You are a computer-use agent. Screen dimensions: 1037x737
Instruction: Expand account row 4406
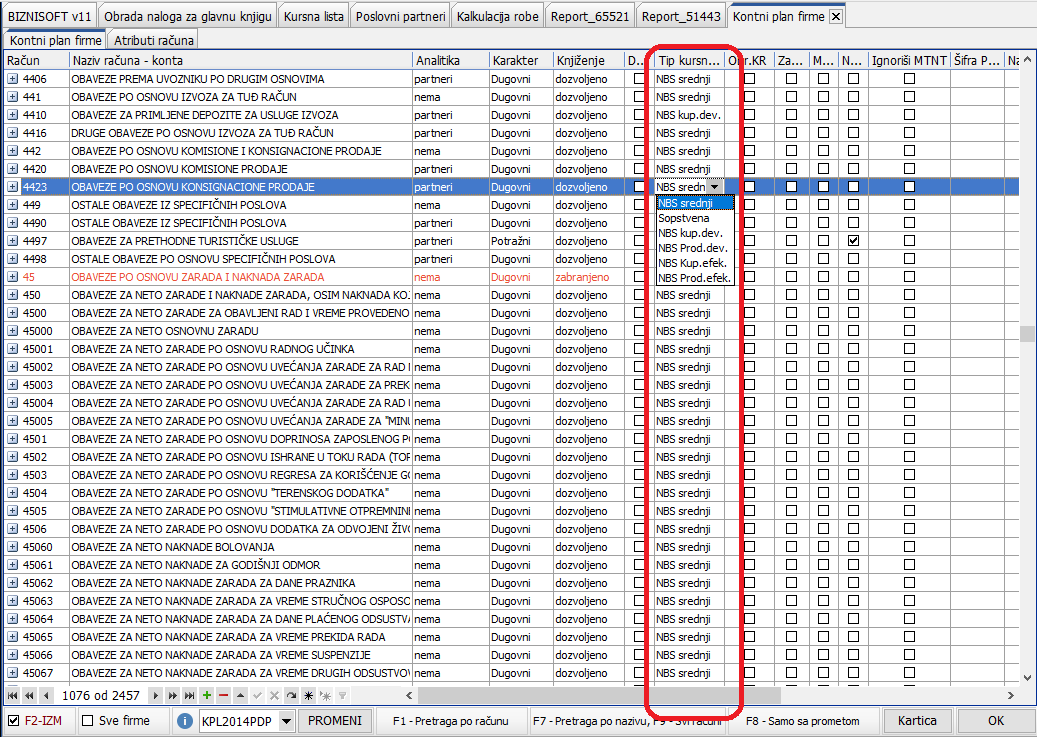13,79
